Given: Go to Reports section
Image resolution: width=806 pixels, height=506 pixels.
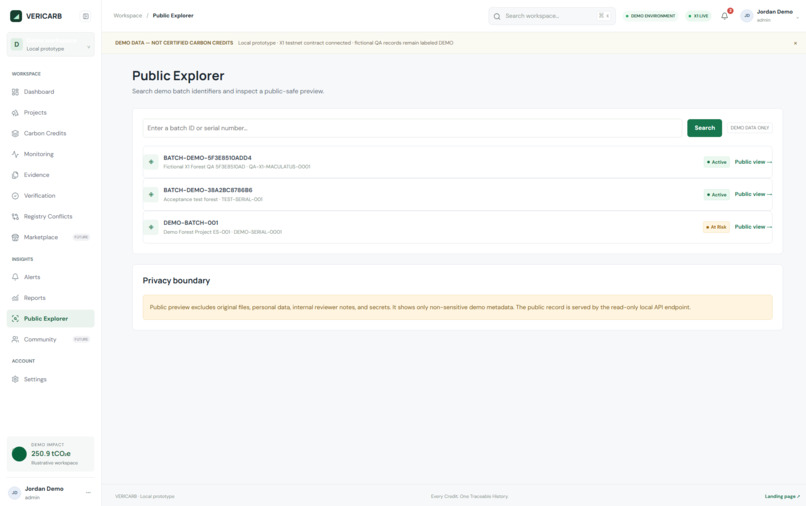Looking at the screenshot, I should (50, 298).
